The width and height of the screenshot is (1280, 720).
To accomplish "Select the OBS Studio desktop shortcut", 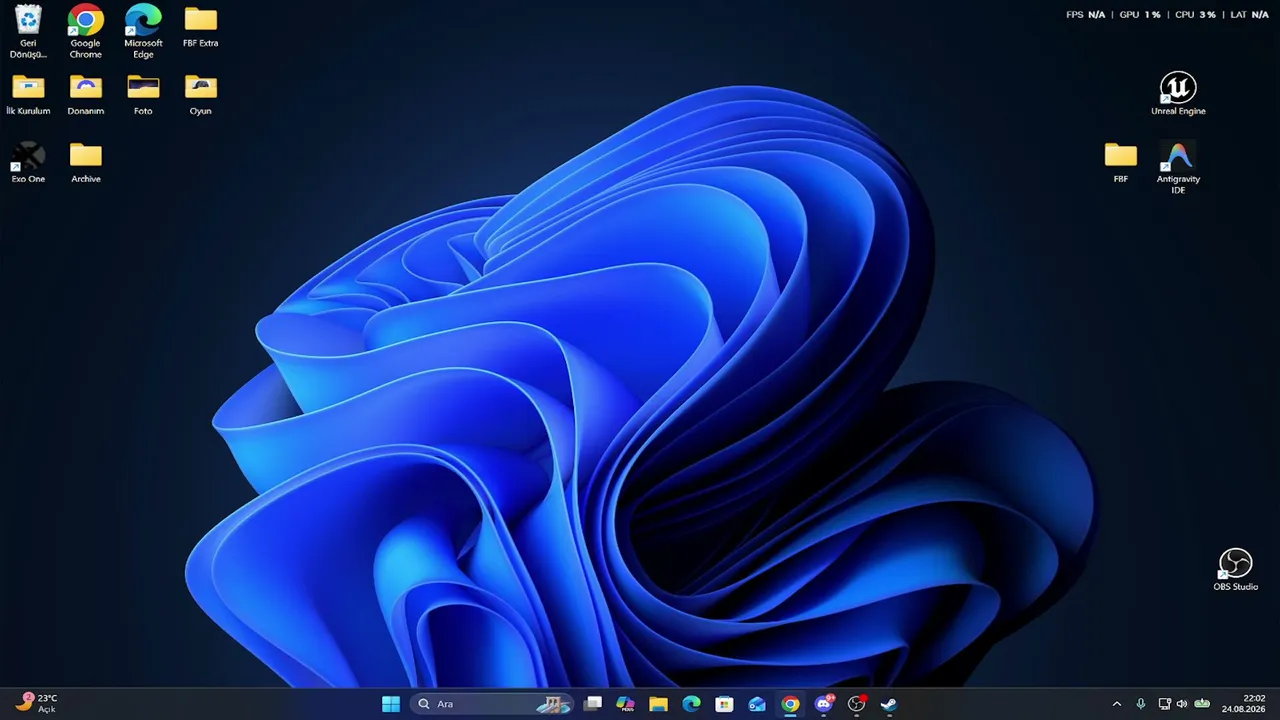I will pos(1235,570).
